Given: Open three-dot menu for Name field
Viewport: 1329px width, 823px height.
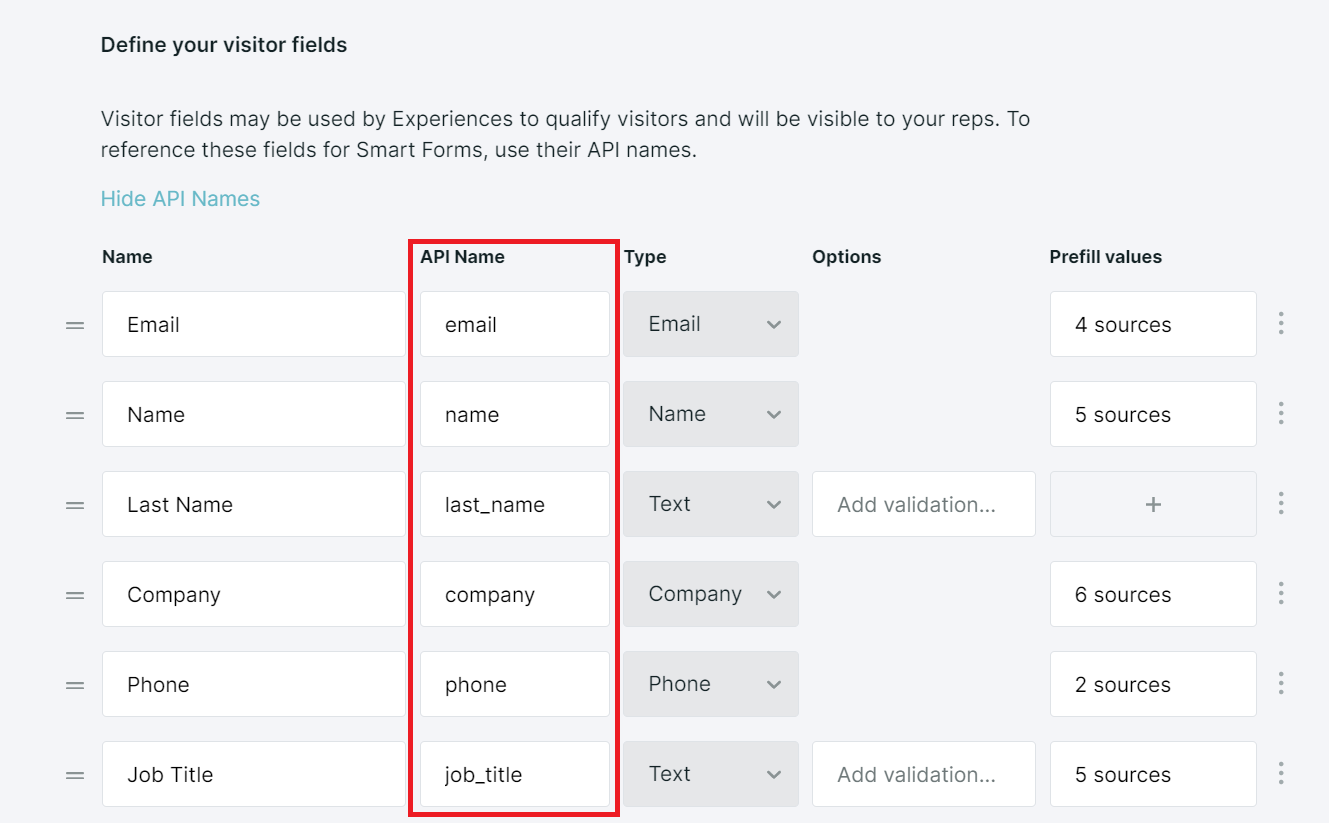Looking at the screenshot, I should [1281, 414].
